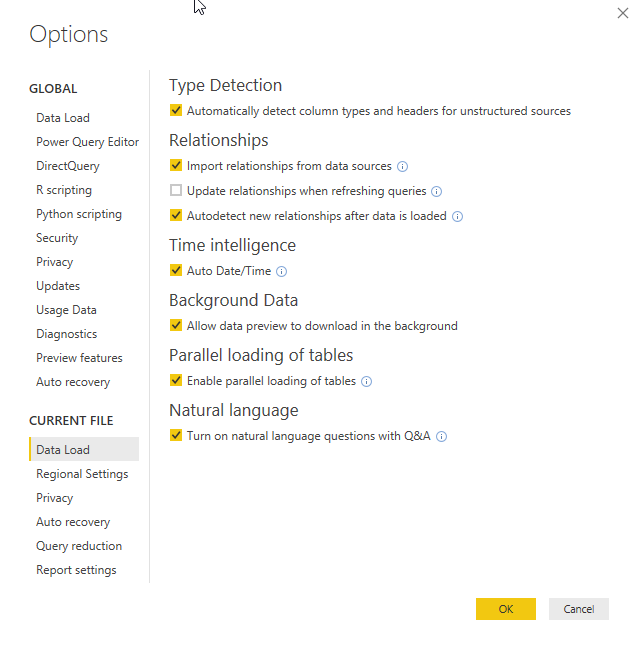Image resolution: width=639 pixels, height=649 pixels.
Task: Select Regional Settings for current file
Action: pyautogui.click(x=82, y=474)
